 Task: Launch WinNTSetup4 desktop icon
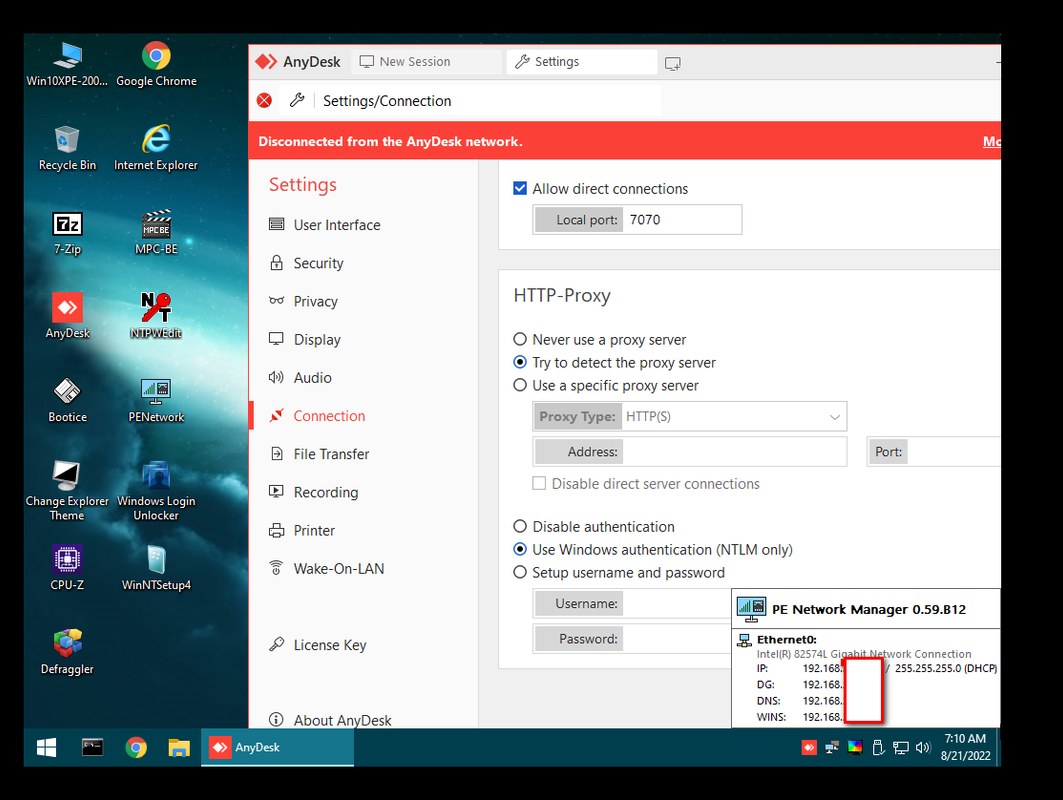click(x=156, y=568)
